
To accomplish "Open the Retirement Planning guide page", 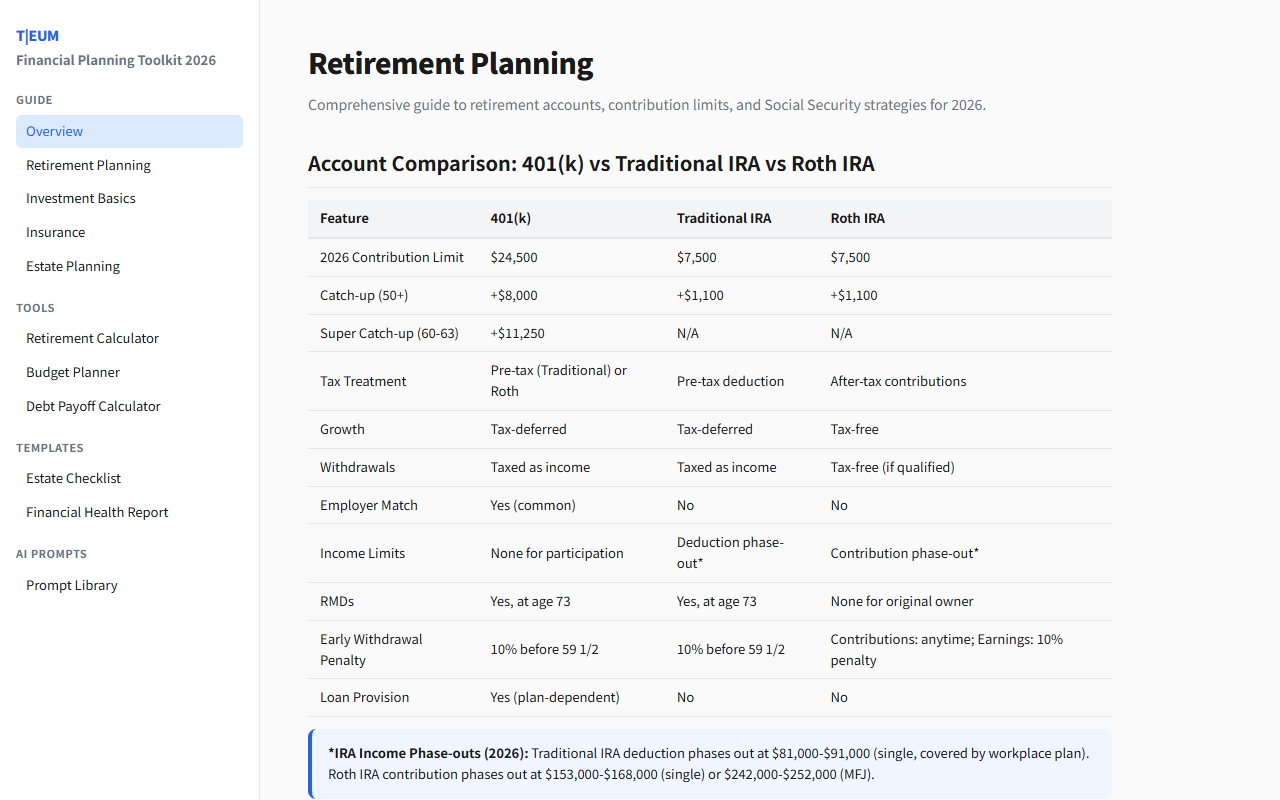I will pos(88,165).
